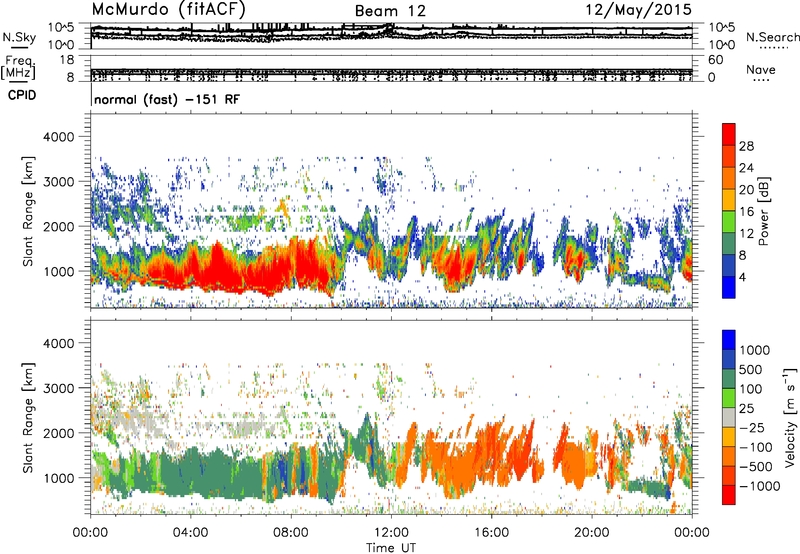Click the grey -25 to 25 Velocity colorbar segment
Viewport: 800px width, 554px height.
tap(729, 418)
